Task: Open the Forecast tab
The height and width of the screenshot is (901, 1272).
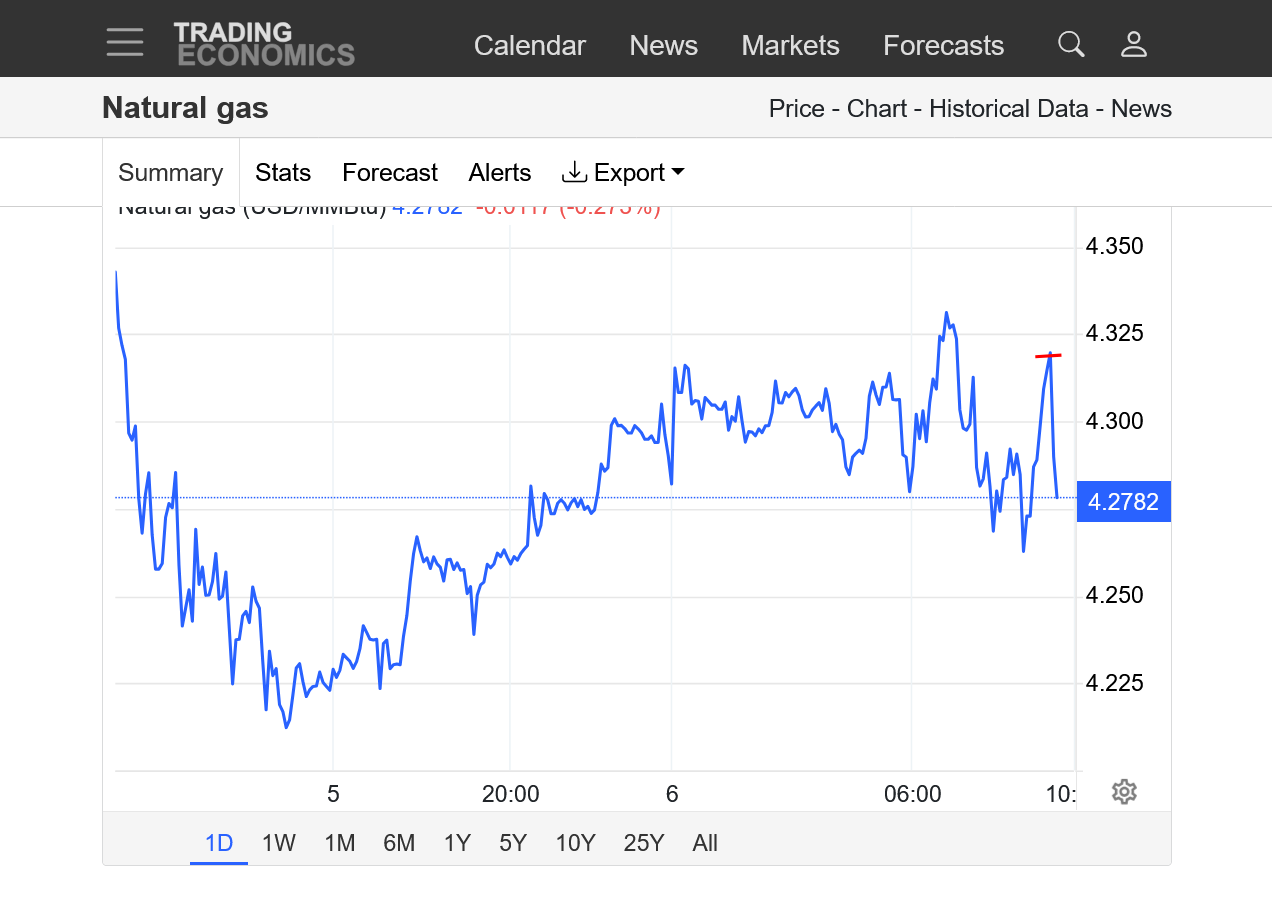Action: 390,173
